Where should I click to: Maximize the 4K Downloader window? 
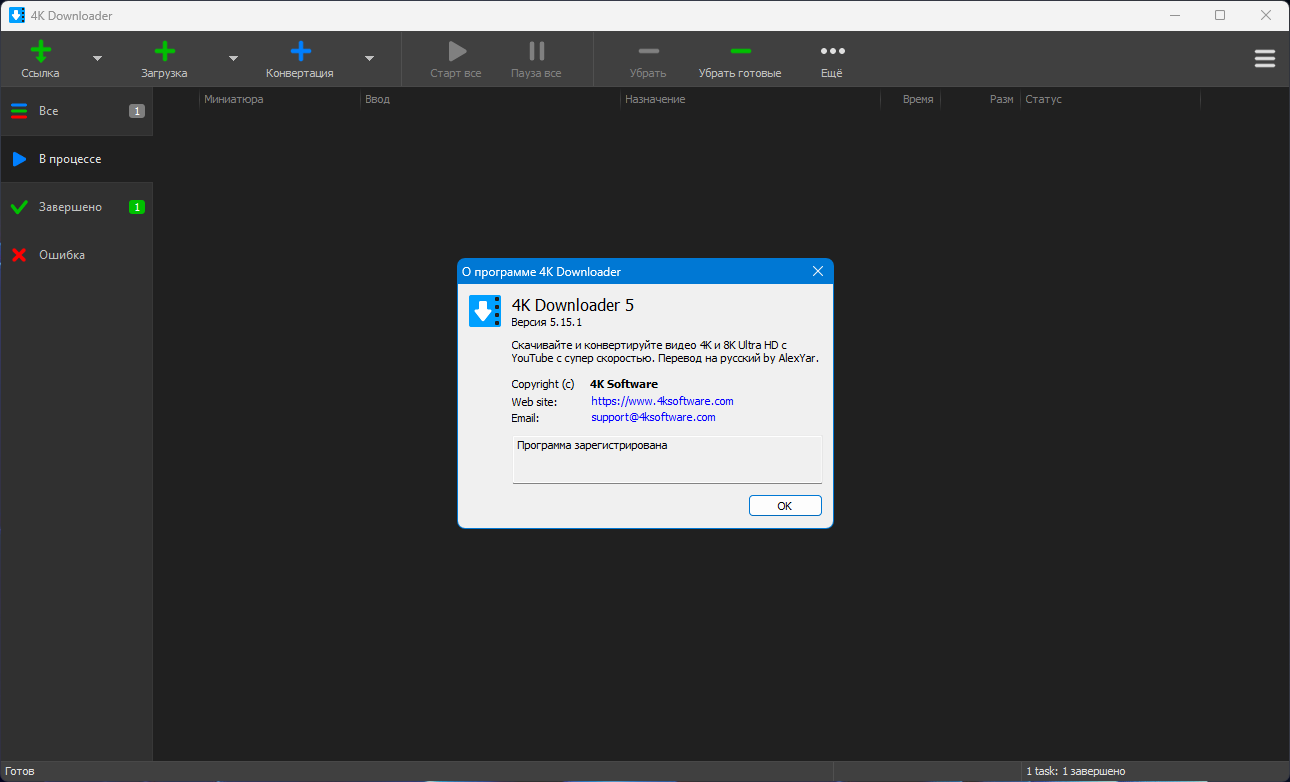coord(1220,15)
